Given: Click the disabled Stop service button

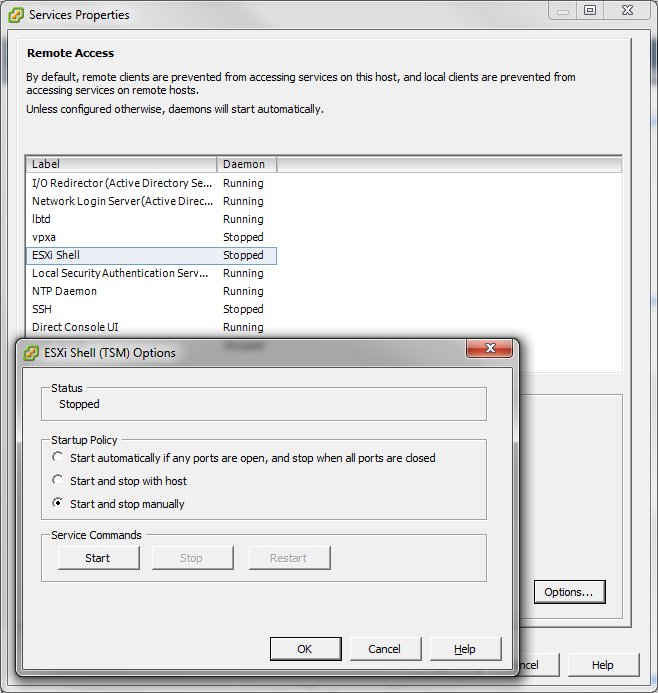Looking at the screenshot, I should click(192, 558).
